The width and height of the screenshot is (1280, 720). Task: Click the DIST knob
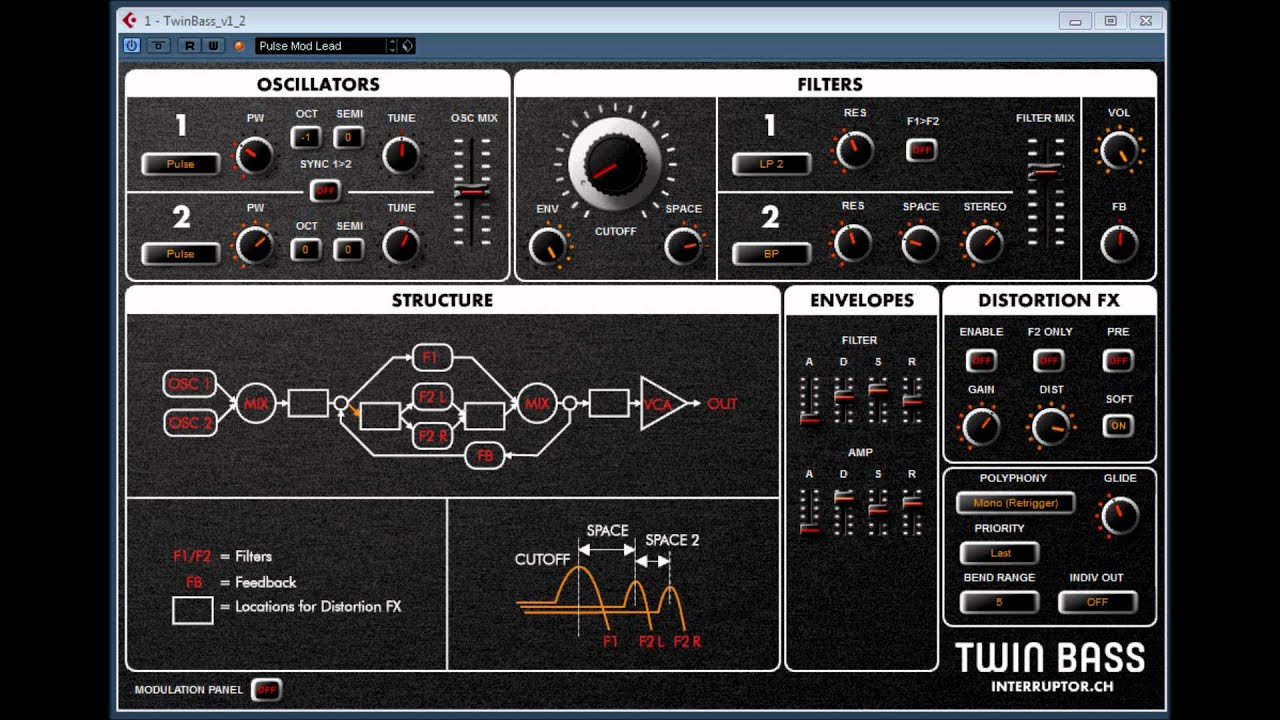coord(1050,427)
